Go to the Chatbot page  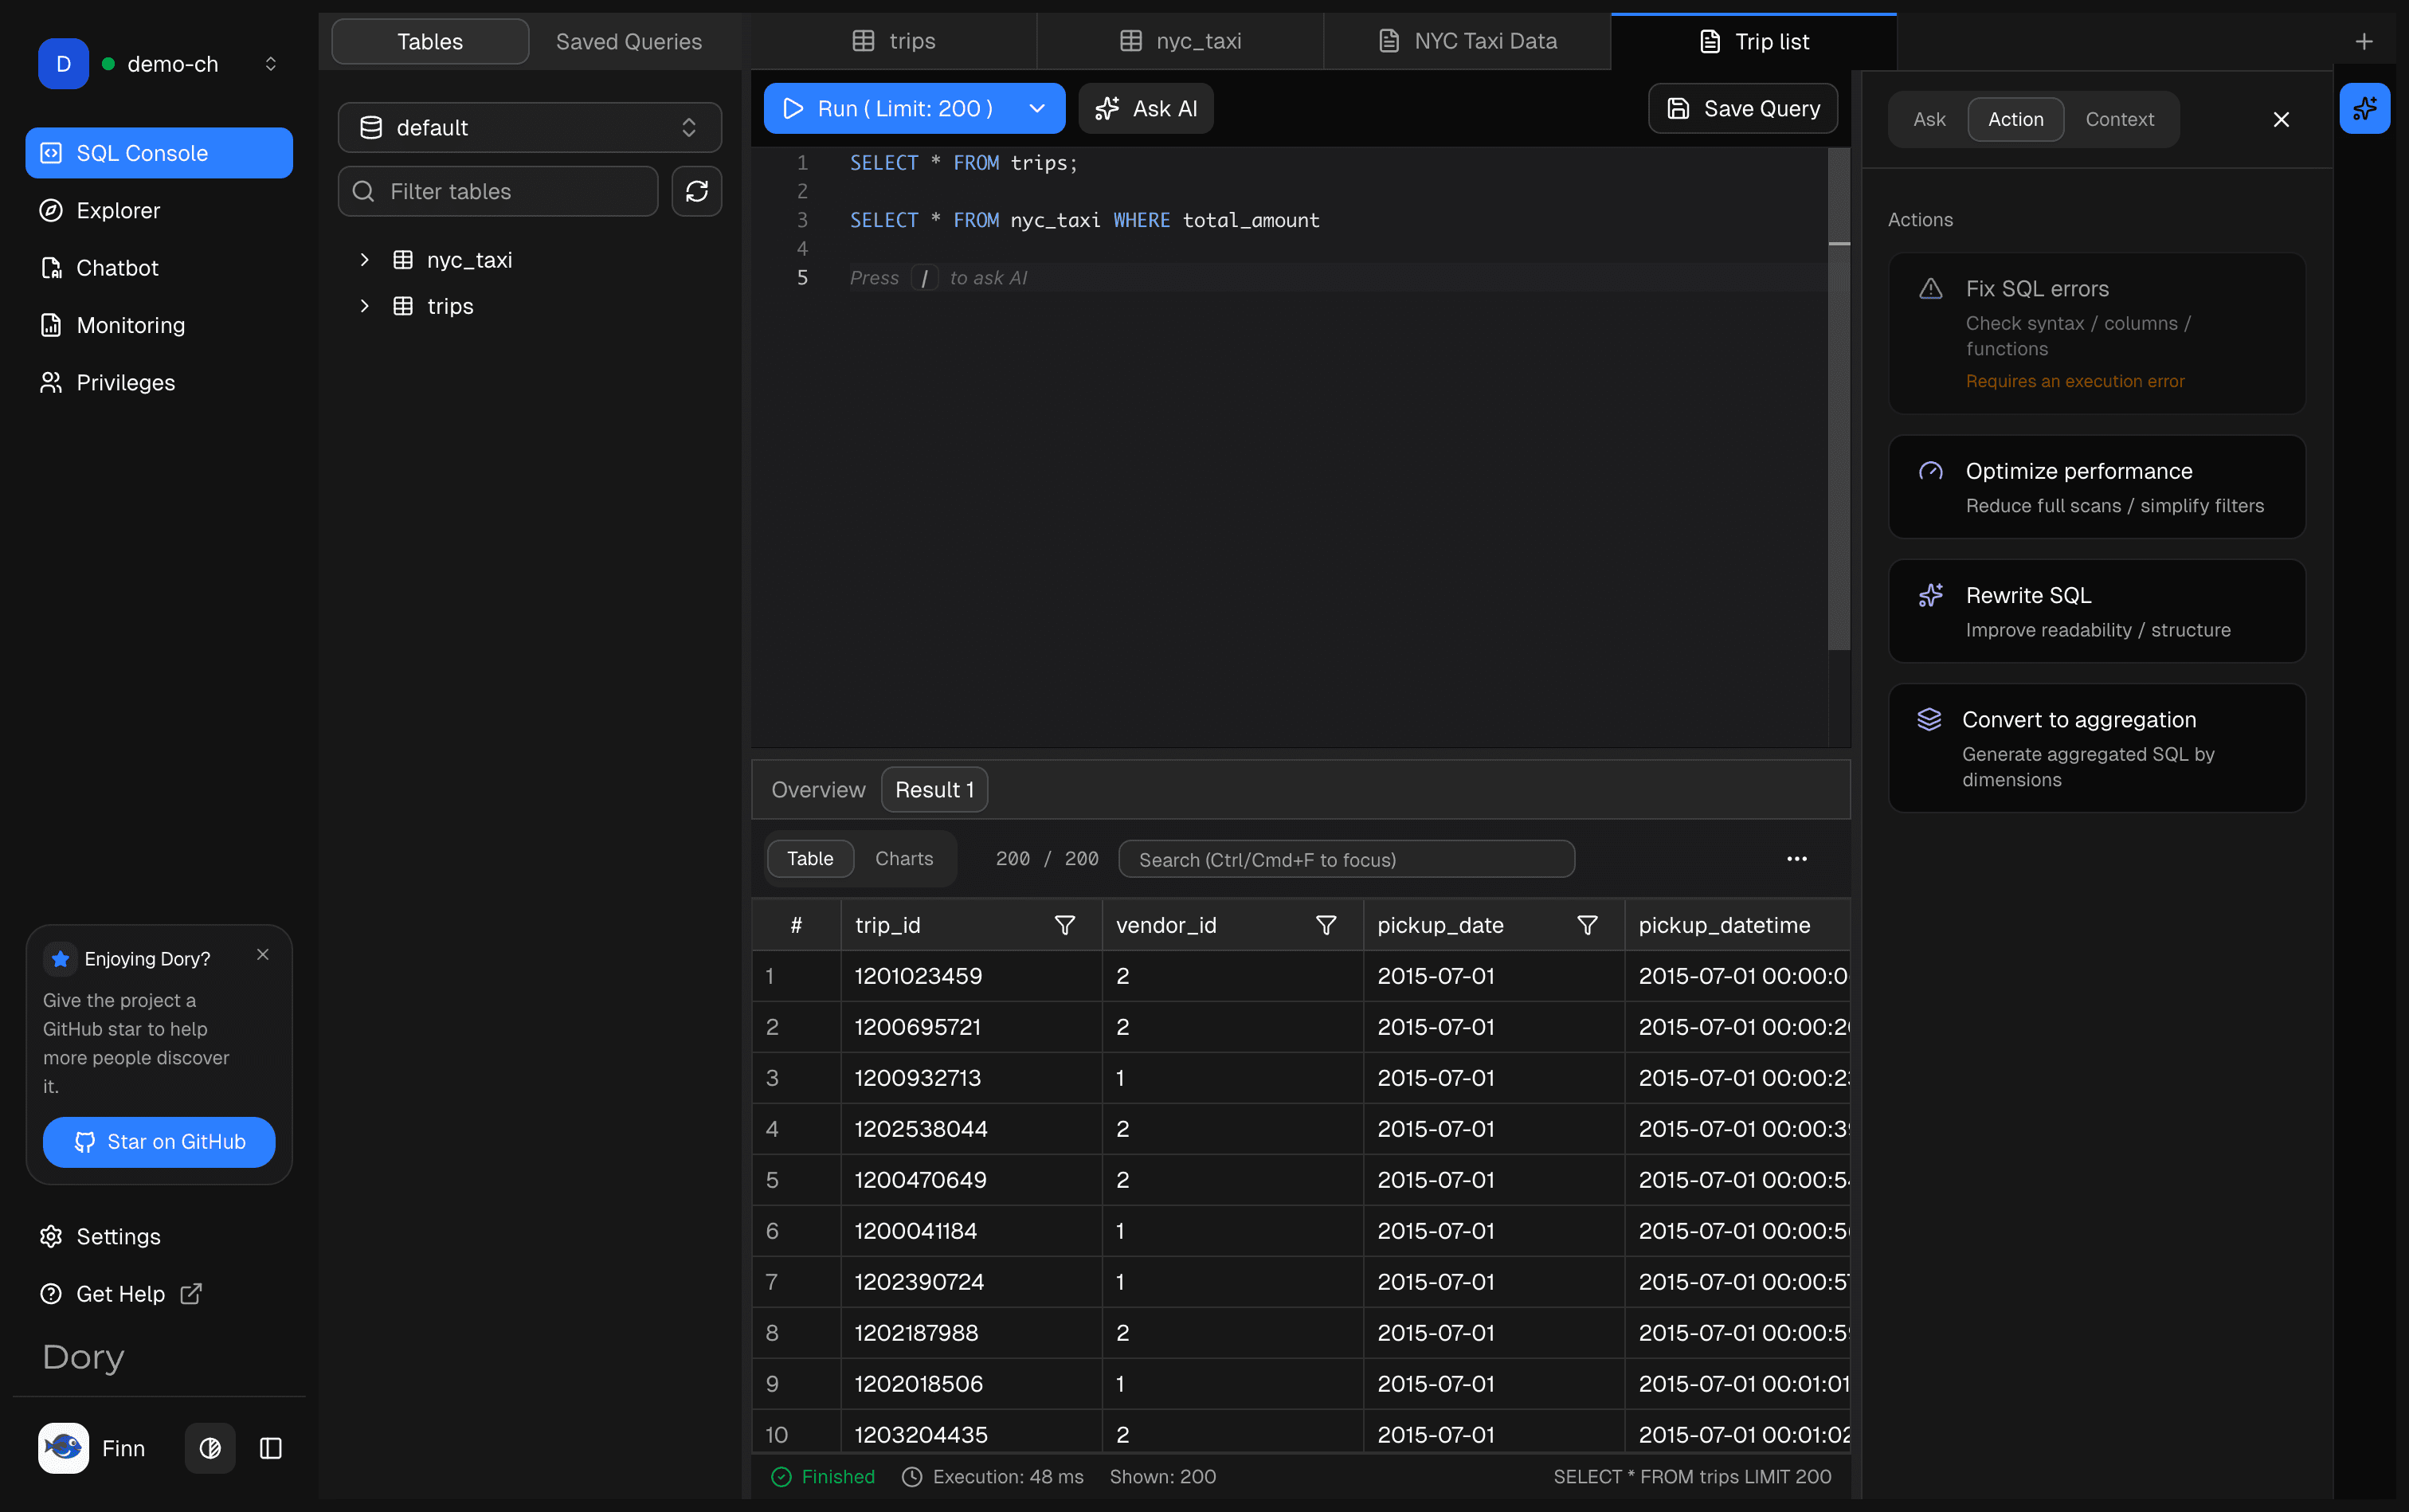click(159, 267)
